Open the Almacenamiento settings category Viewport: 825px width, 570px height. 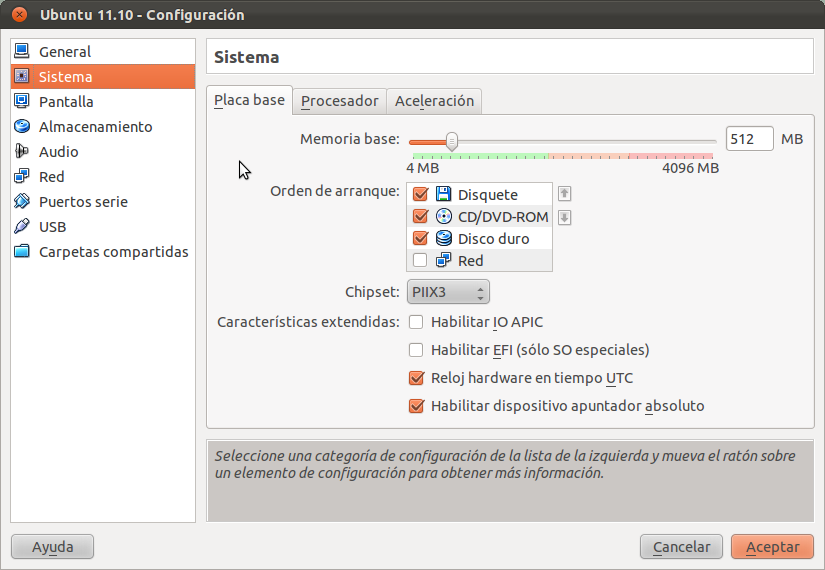coord(103,126)
